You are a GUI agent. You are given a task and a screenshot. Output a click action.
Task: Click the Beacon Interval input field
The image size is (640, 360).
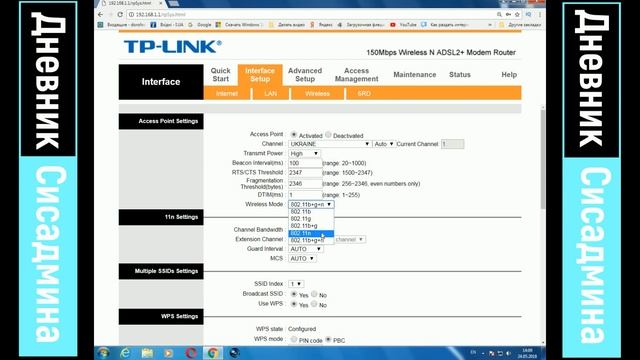pyautogui.click(x=305, y=163)
